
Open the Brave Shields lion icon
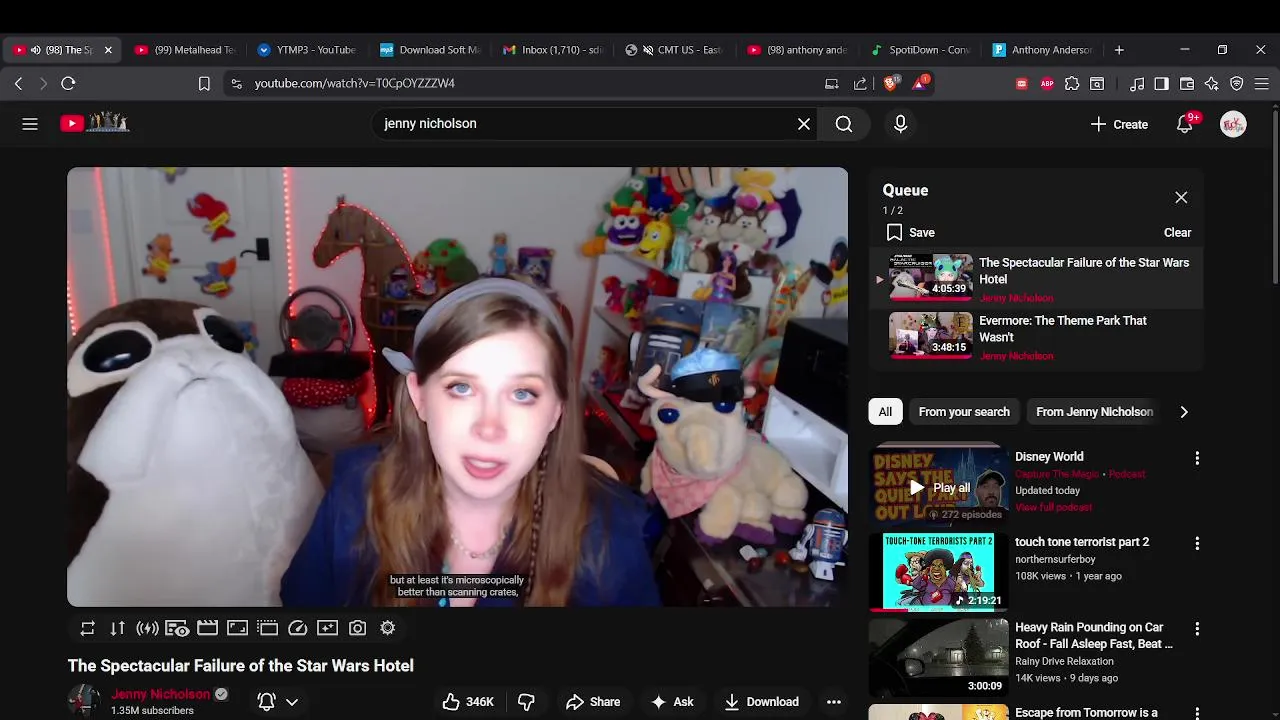[891, 84]
